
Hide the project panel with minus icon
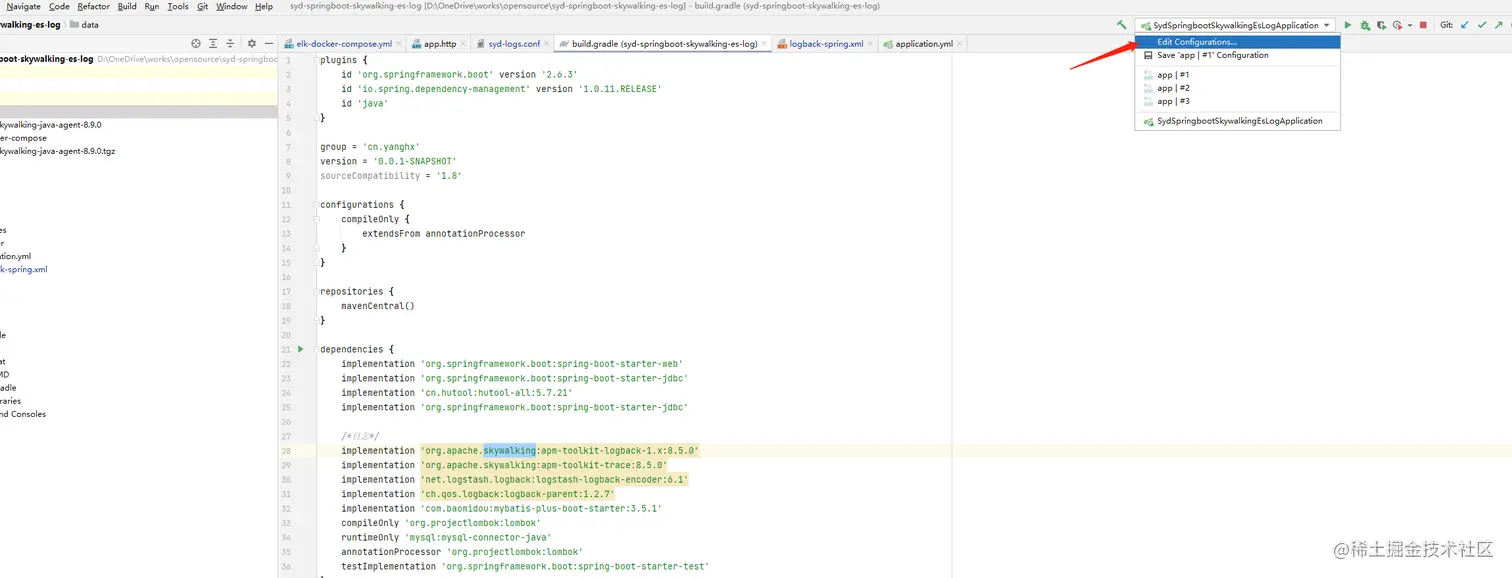coord(269,44)
